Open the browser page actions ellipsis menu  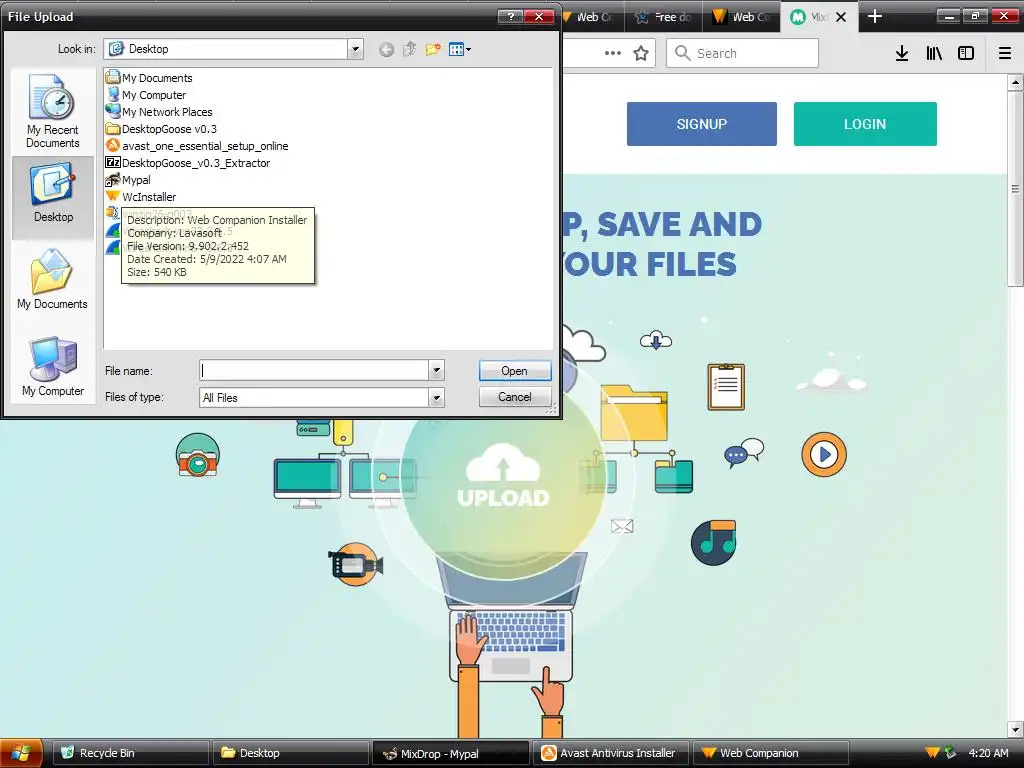(x=613, y=53)
